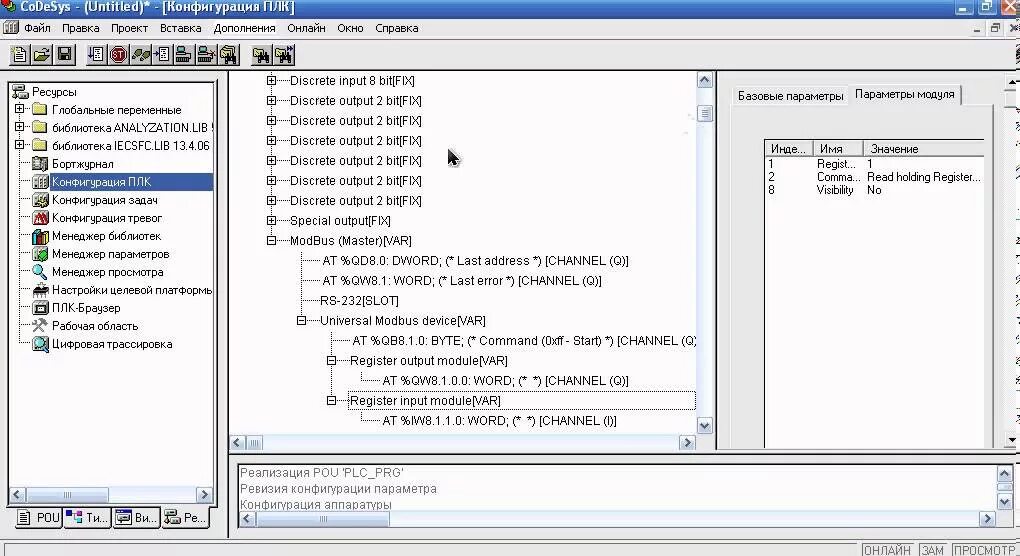Switch to Параметры модуля tab

coord(905,94)
